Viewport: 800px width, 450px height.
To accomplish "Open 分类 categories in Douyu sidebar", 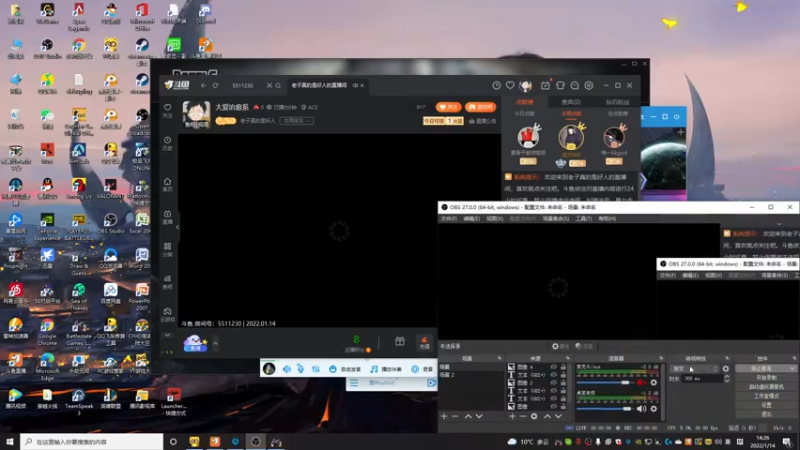I will tap(167, 249).
